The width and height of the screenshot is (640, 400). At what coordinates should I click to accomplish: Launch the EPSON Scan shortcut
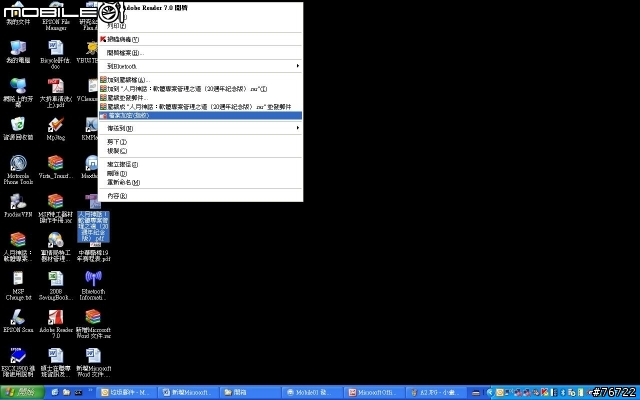(x=18, y=321)
